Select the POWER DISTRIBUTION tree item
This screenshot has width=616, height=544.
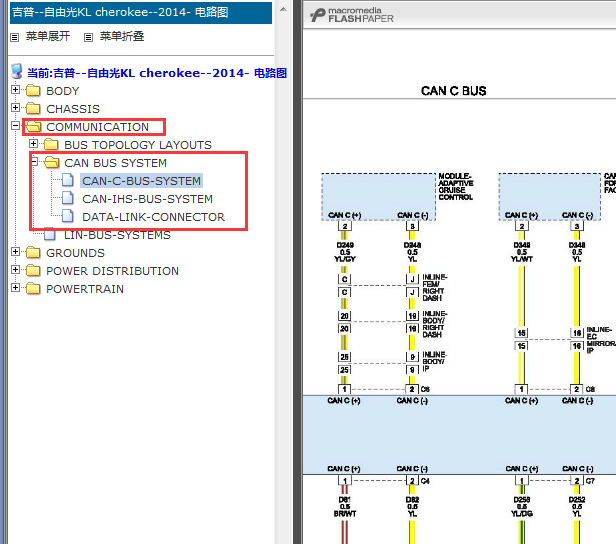[x=112, y=271]
